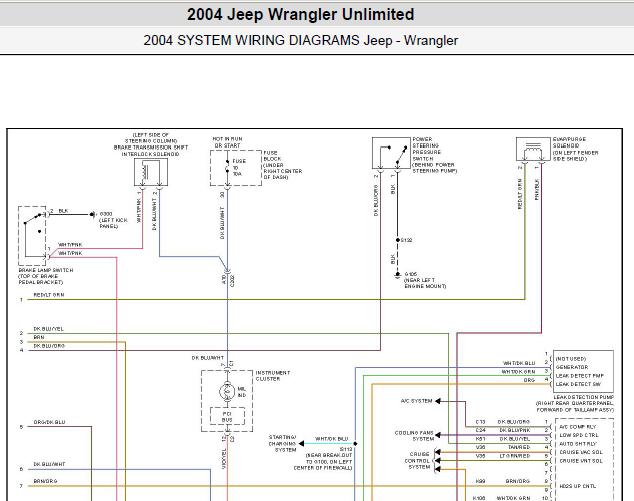This screenshot has width=634, height=501.
Task: Click the Power Steering Pressure Switch symbol
Action: 391,153
